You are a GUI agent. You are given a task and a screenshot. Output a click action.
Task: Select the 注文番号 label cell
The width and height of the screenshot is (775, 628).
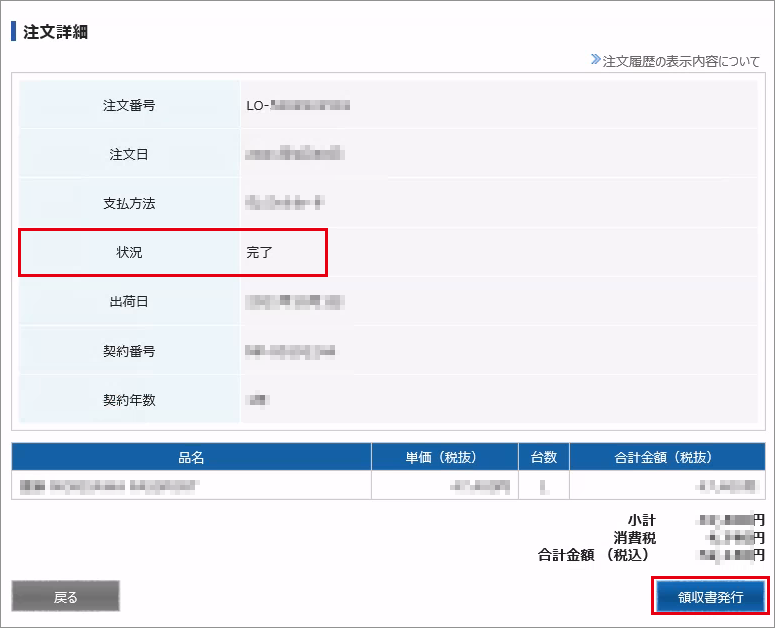click(x=129, y=105)
